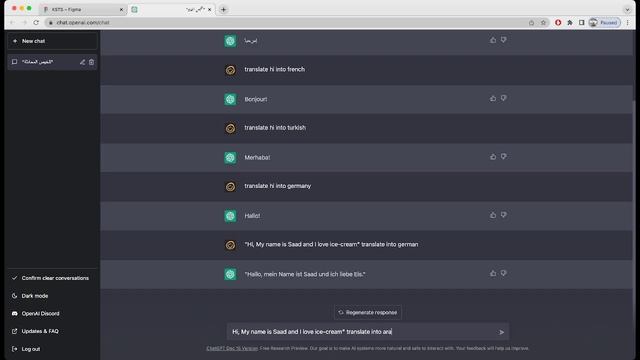640x360 pixels.
Task: Send the message with arrow icon
Action: tap(501, 332)
